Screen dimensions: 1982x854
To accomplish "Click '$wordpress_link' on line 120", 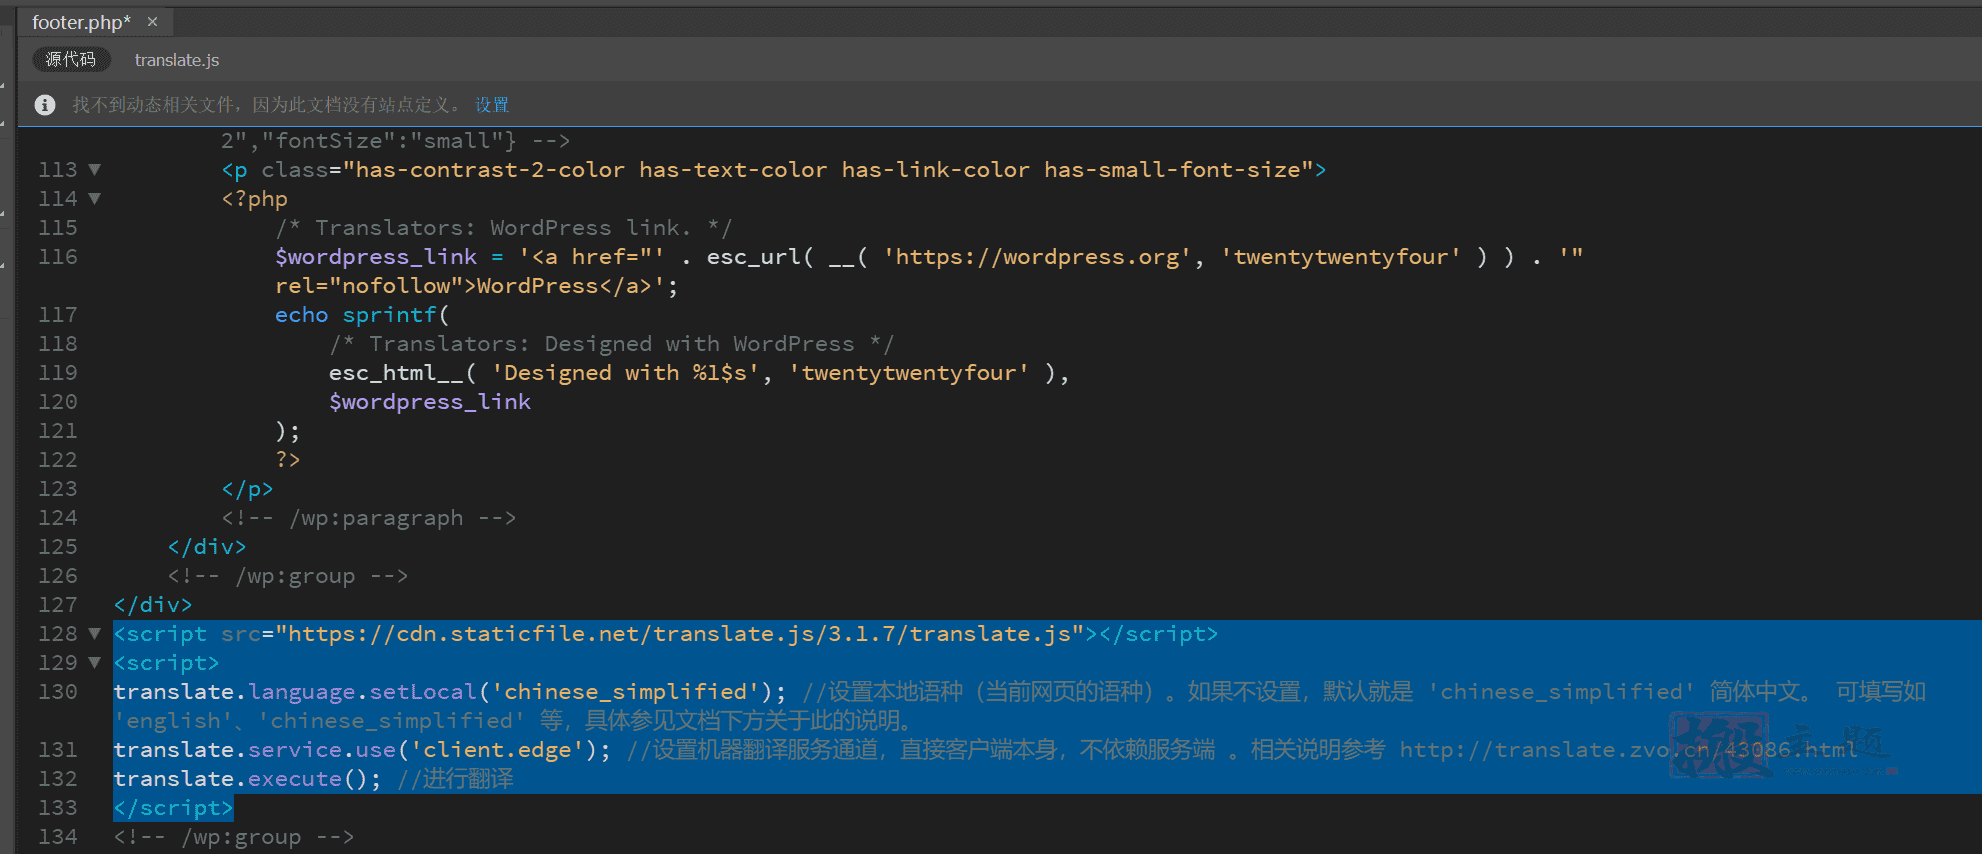I will (430, 402).
